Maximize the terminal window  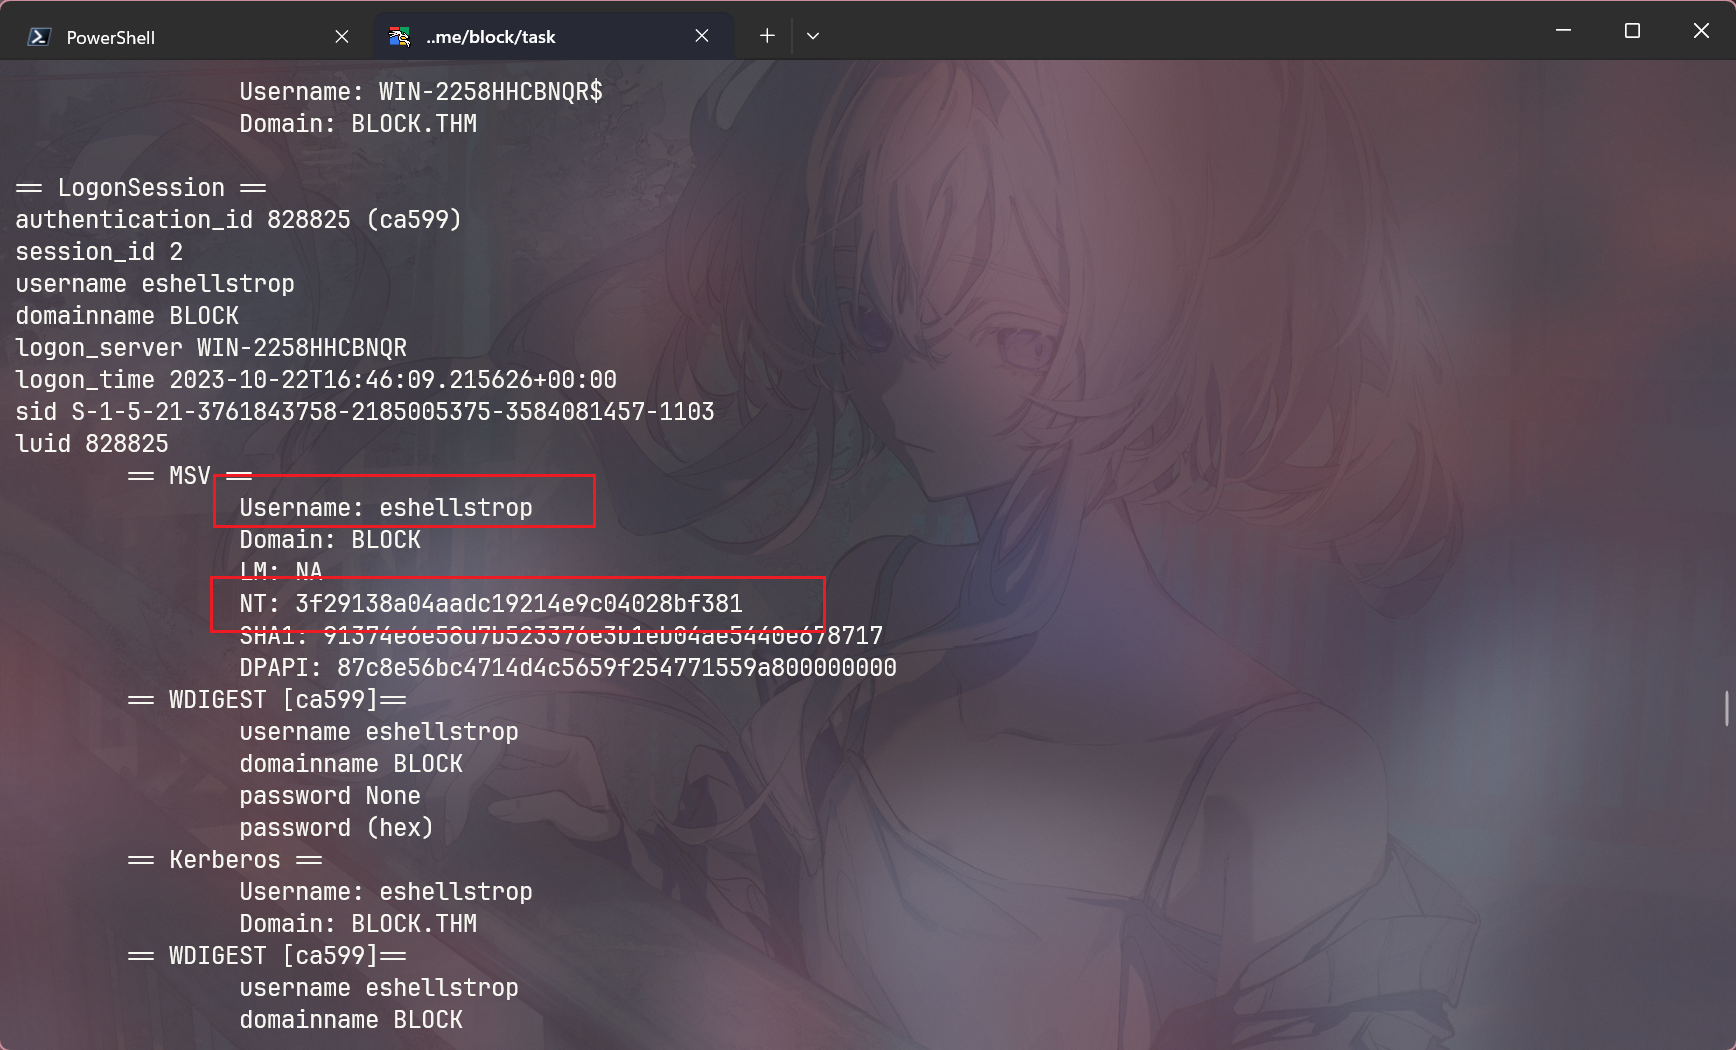[x=1632, y=31]
